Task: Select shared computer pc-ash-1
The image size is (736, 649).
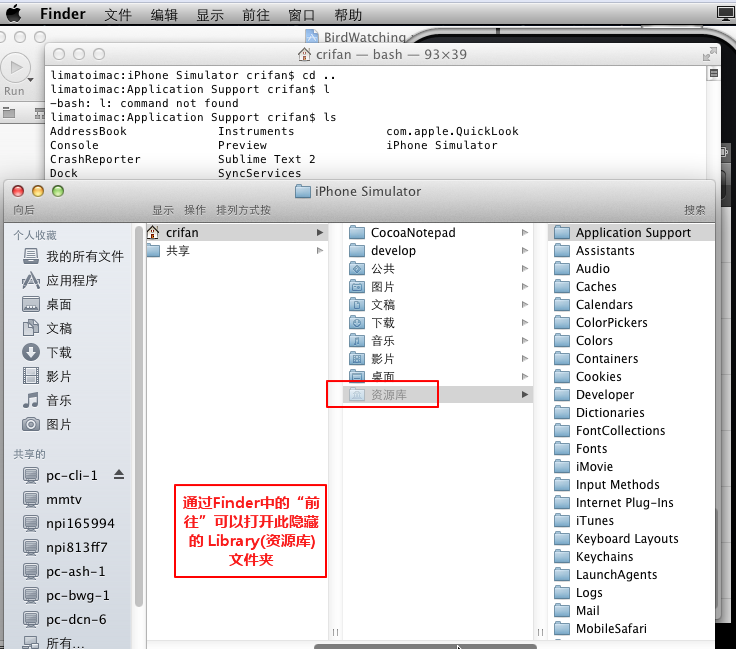Action: tap(64, 571)
